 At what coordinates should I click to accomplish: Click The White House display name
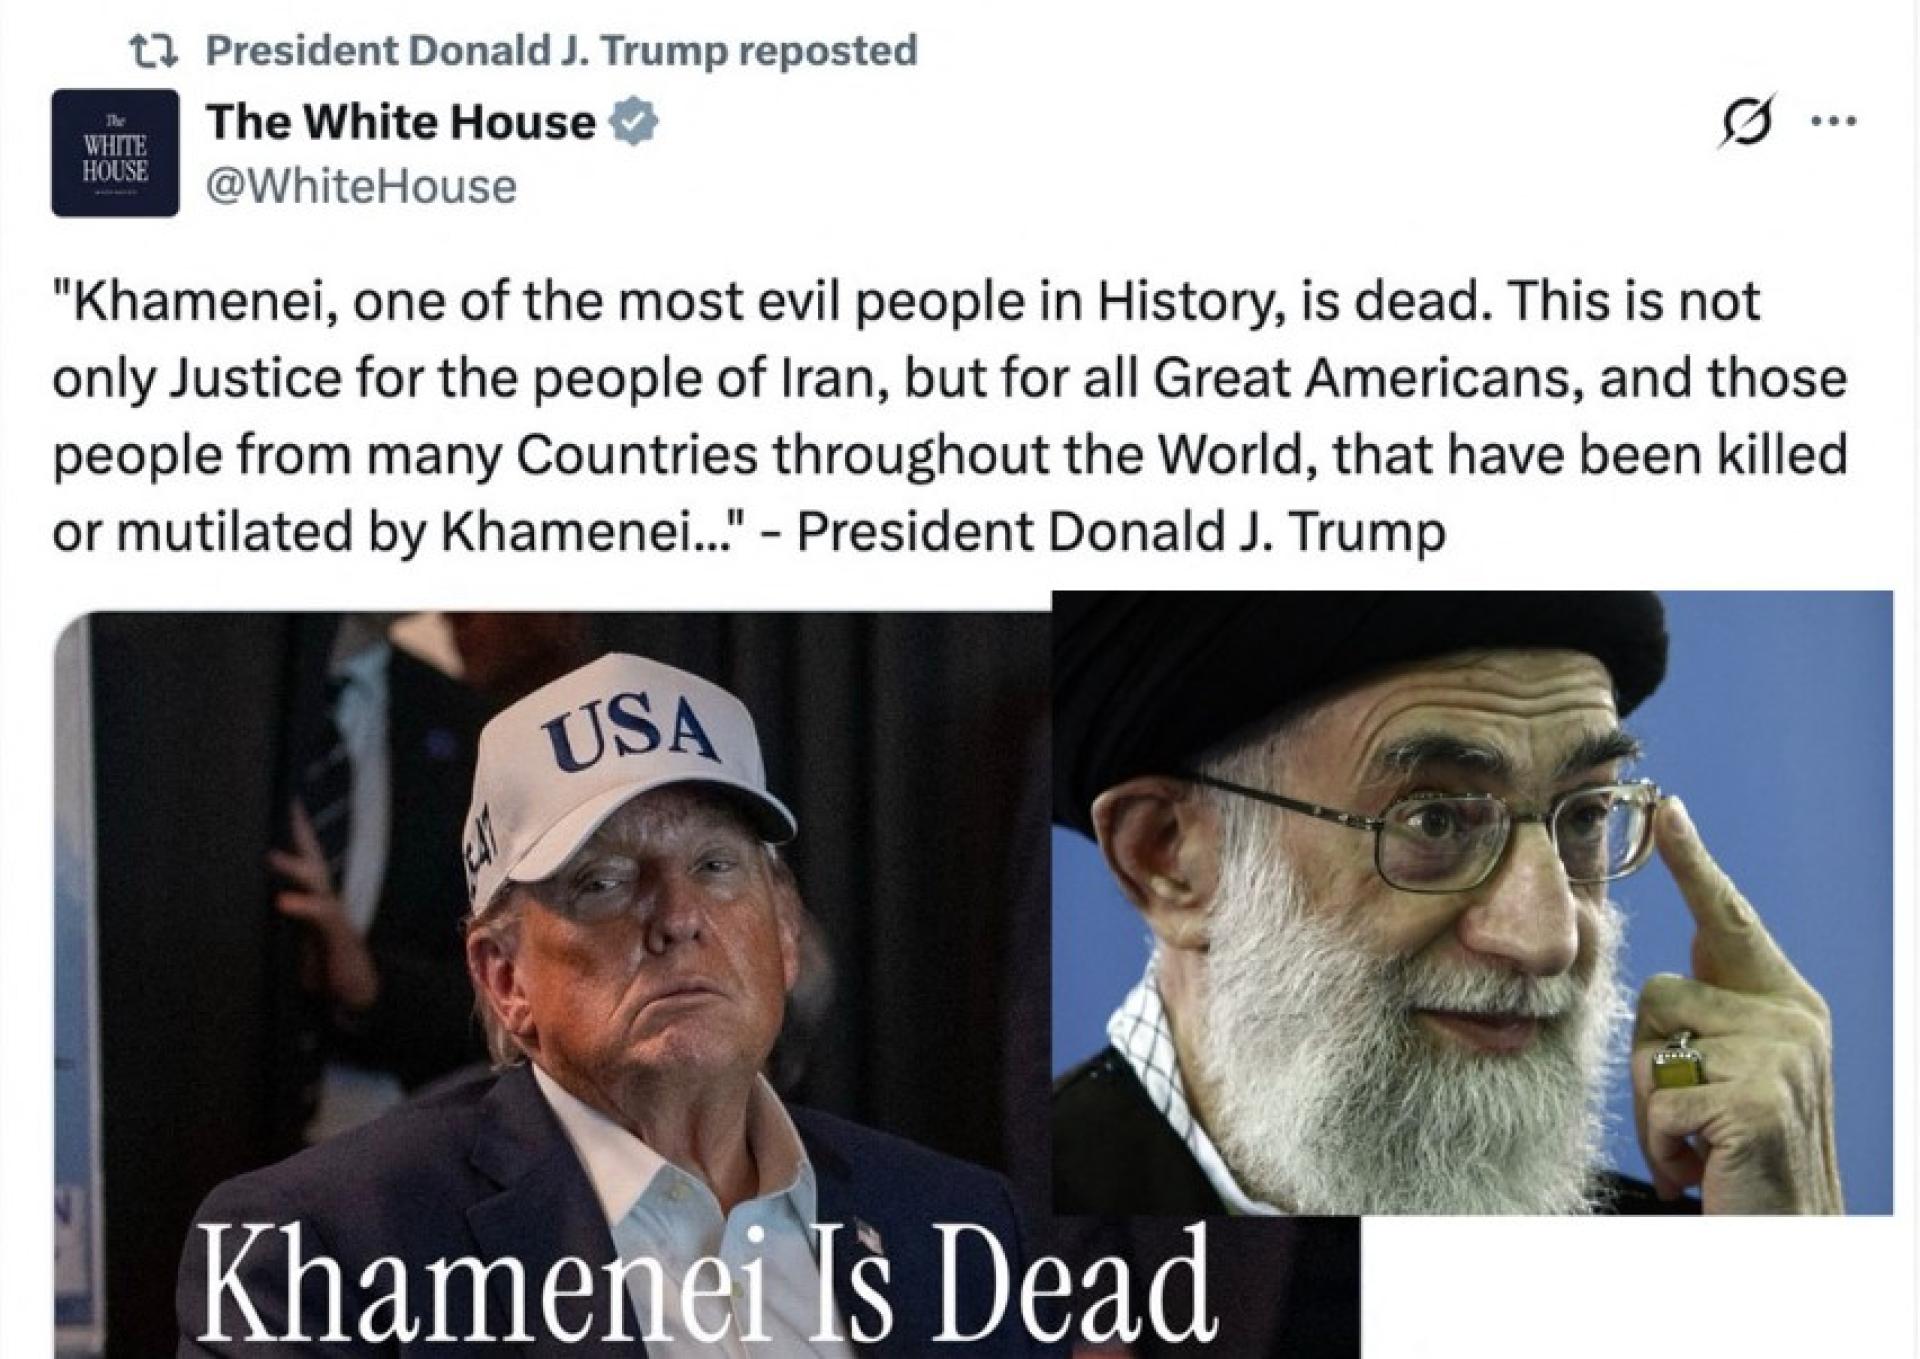[x=401, y=123]
